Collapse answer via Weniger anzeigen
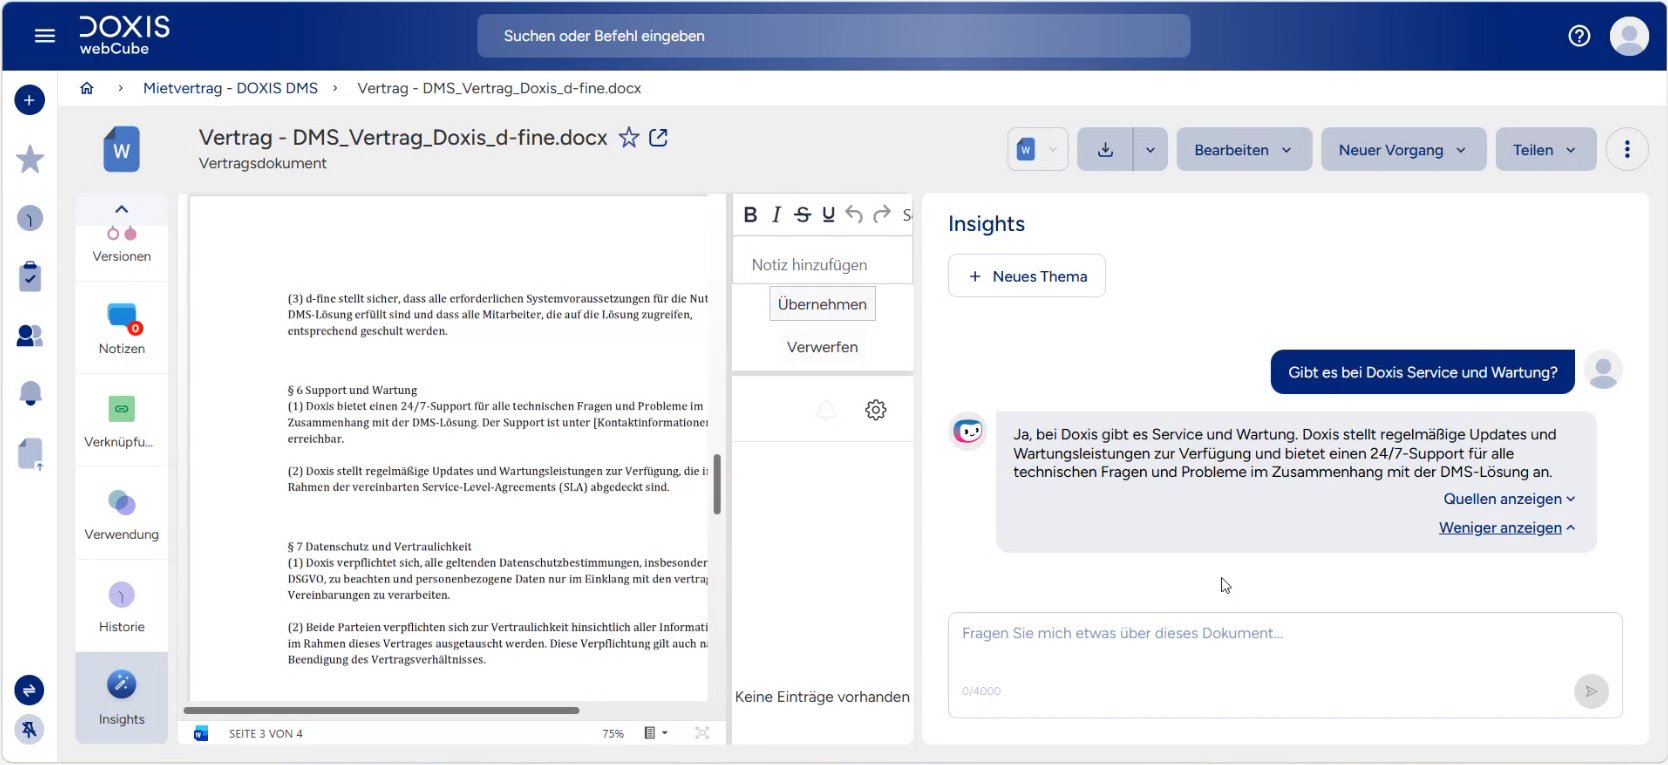 (x=1507, y=528)
